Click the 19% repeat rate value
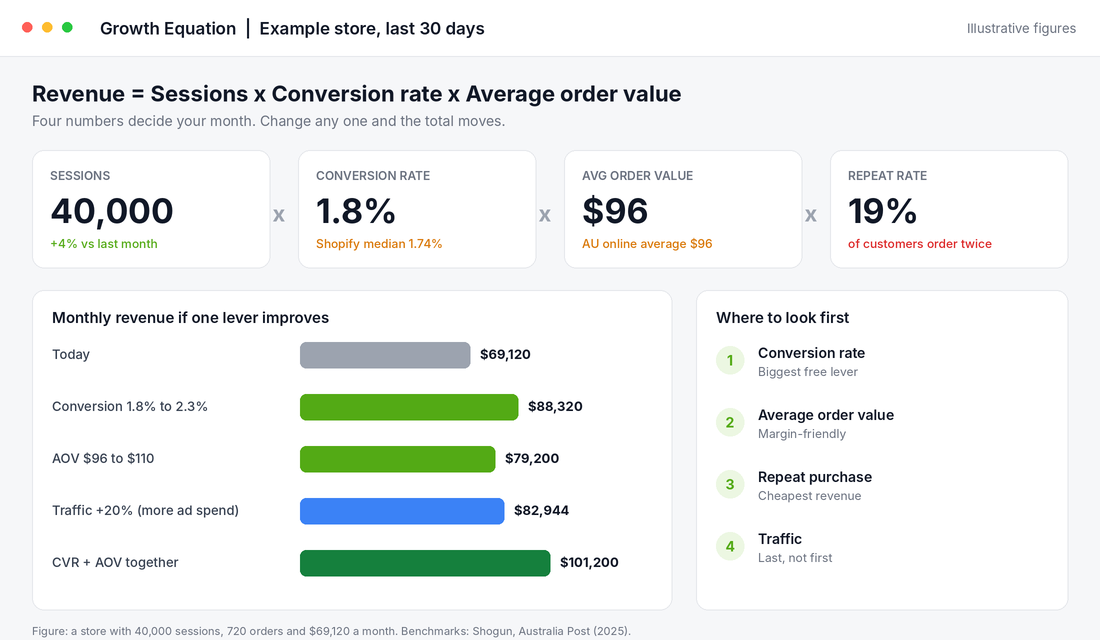The image size is (1100, 640). click(882, 211)
